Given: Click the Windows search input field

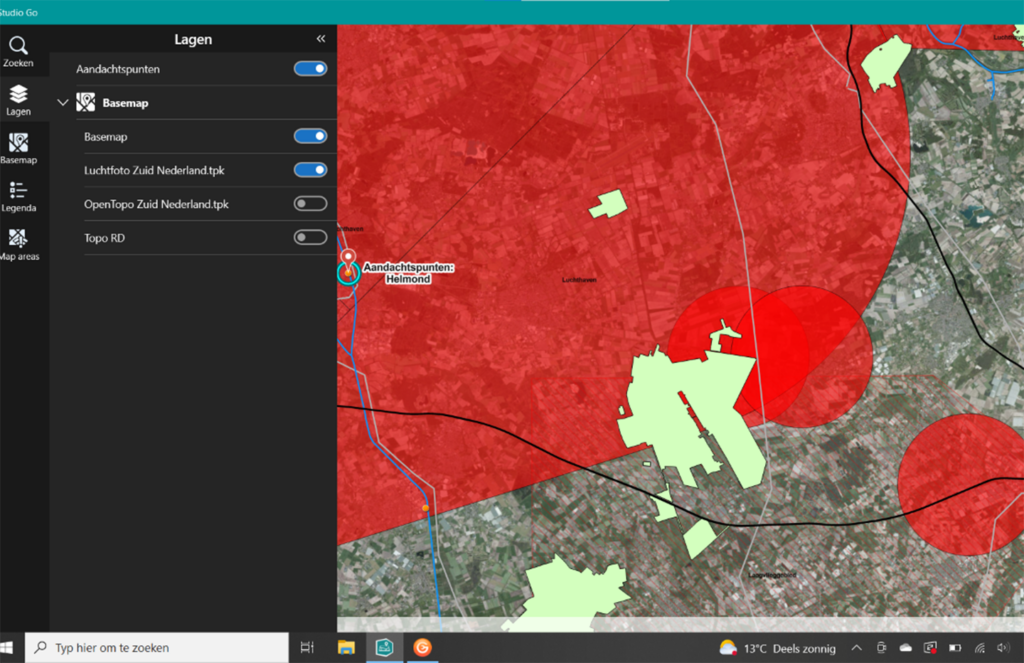Looking at the screenshot, I should tap(157, 647).
